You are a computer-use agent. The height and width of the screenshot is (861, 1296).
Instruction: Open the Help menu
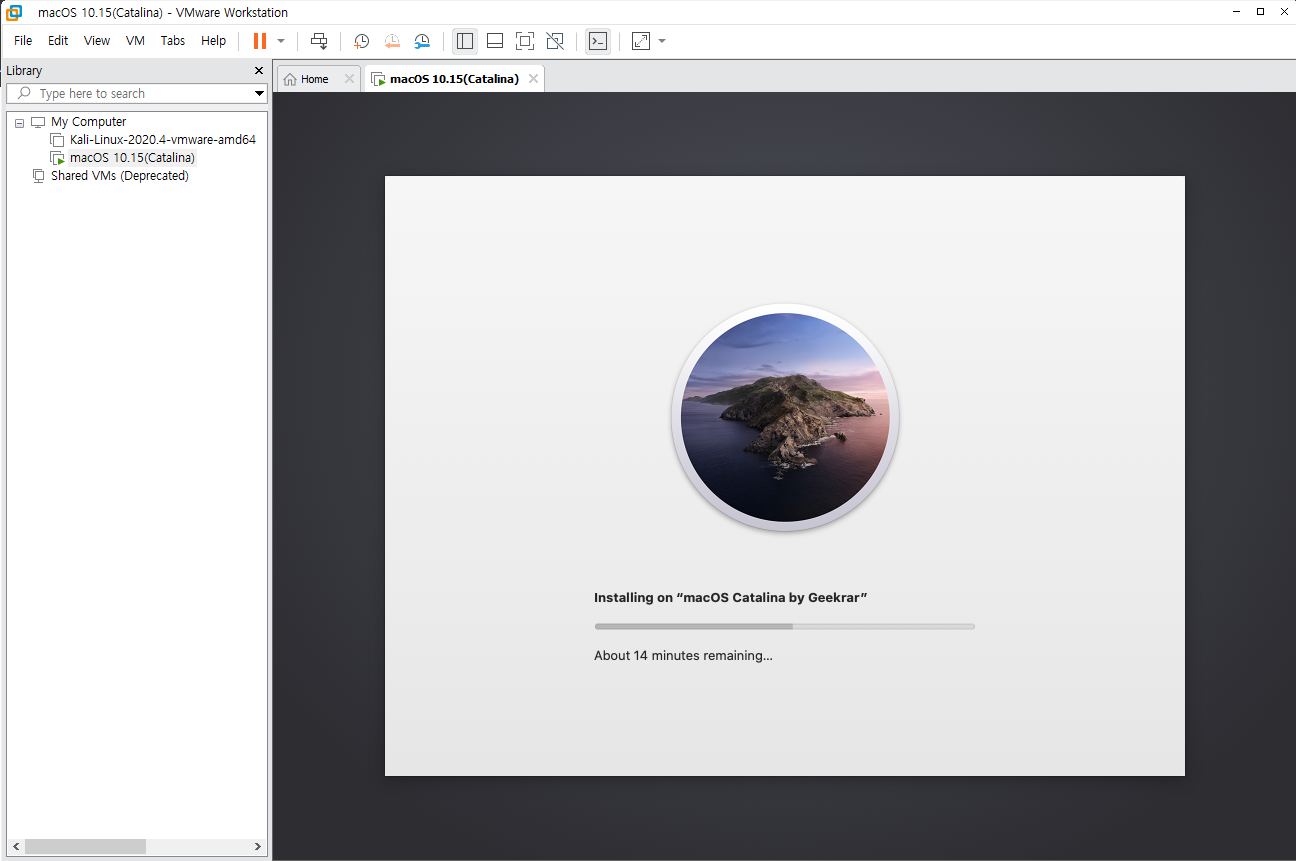point(214,41)
